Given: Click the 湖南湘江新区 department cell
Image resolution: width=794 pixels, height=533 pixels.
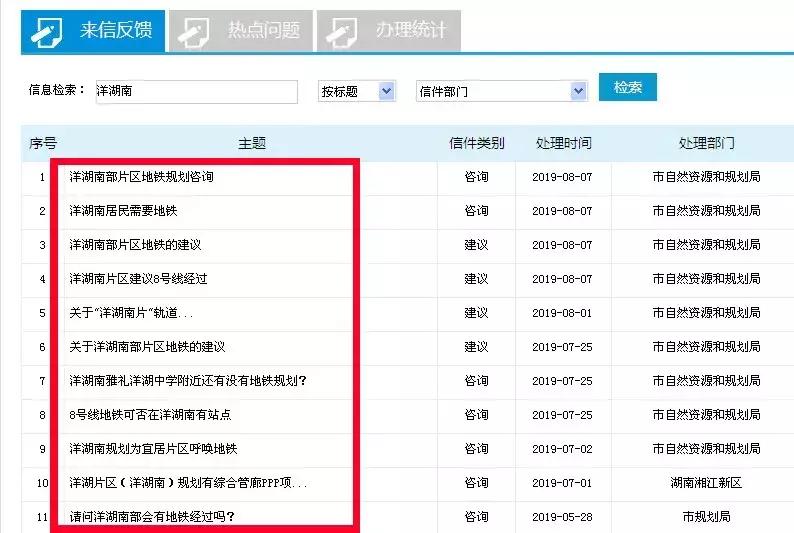Looking at the screenshot, I should 706,482.
